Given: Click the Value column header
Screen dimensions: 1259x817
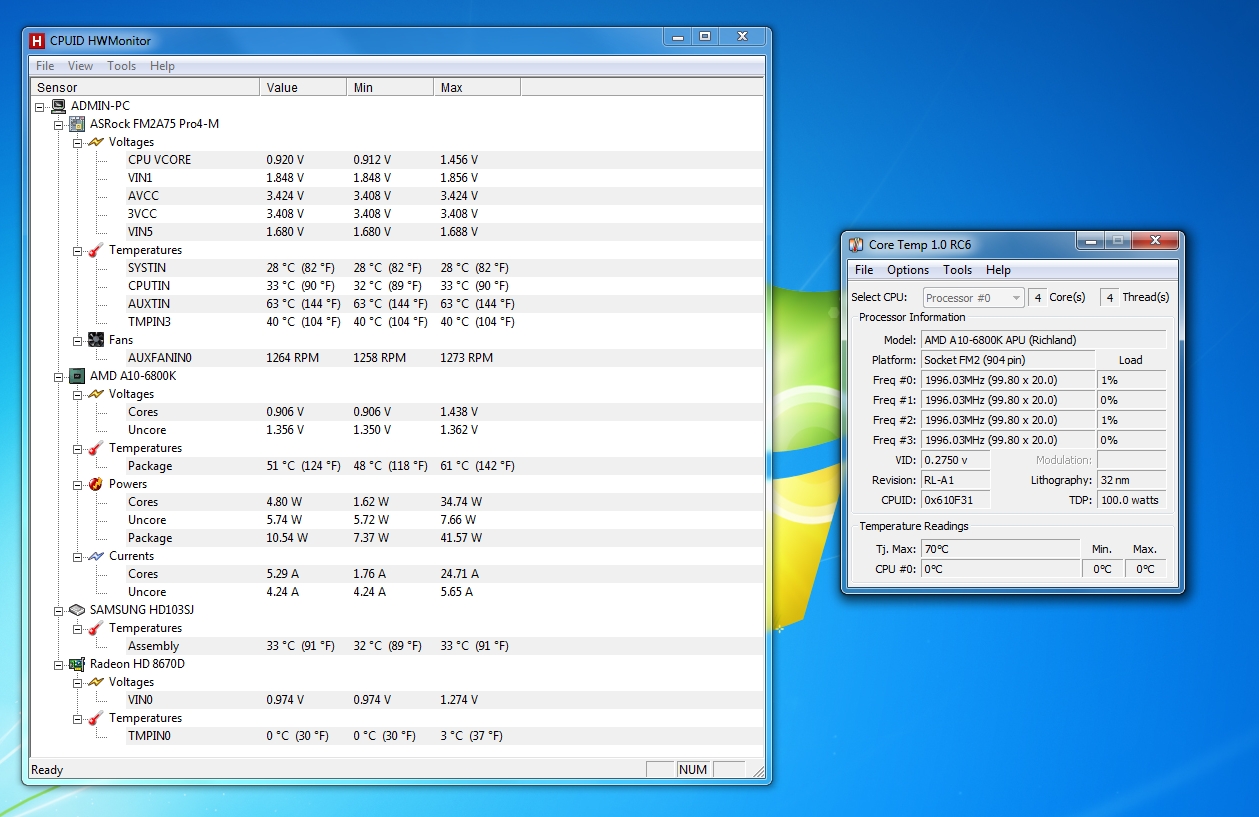Looking at the screenshot, I should (303, 88).
